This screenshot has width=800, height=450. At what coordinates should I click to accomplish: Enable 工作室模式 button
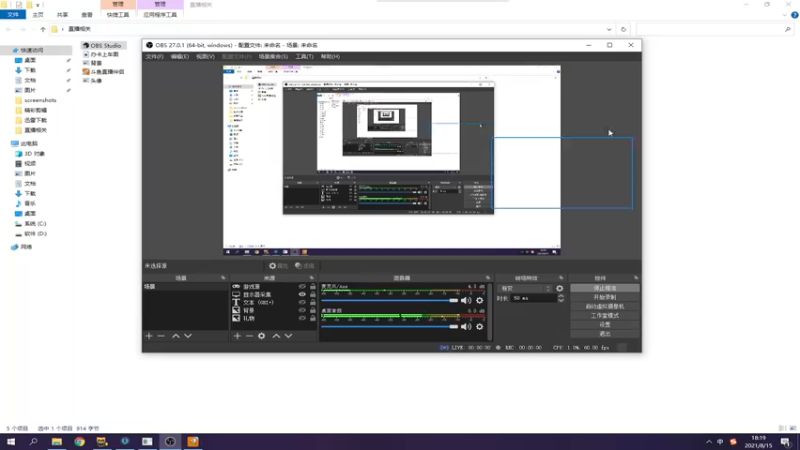pyautogui.click(x=605, y=315)
